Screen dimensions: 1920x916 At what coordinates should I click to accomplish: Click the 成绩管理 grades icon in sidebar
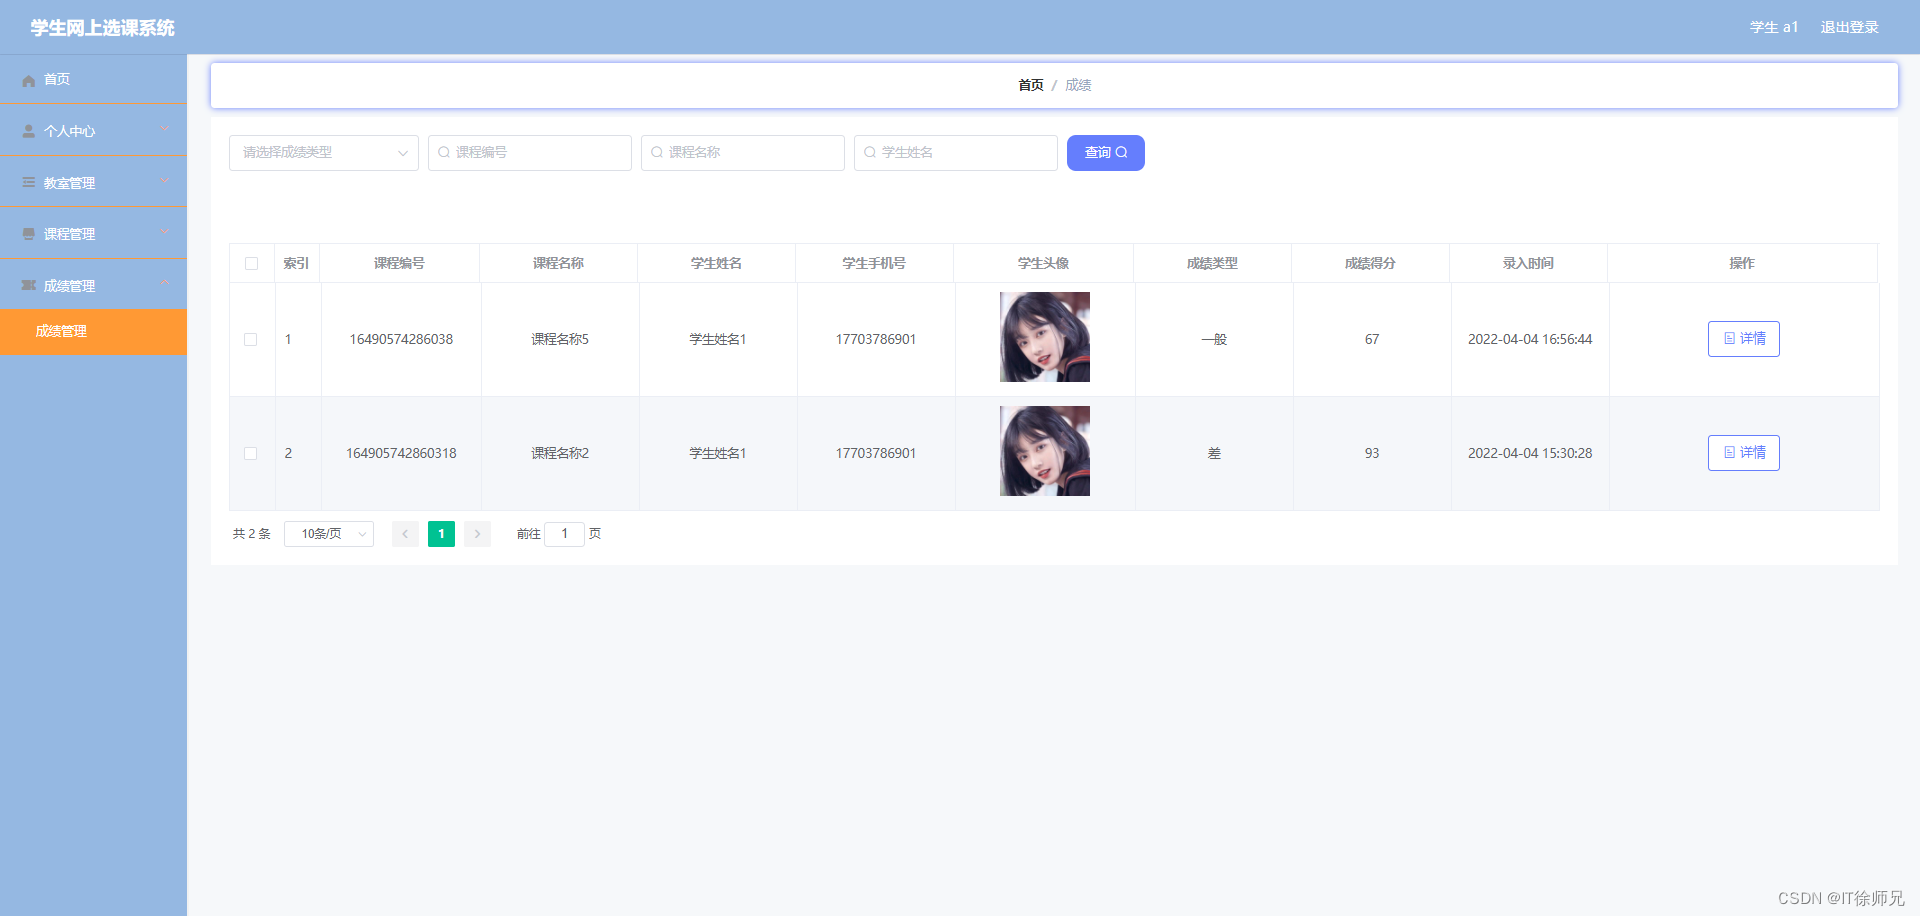pos(28,284)
